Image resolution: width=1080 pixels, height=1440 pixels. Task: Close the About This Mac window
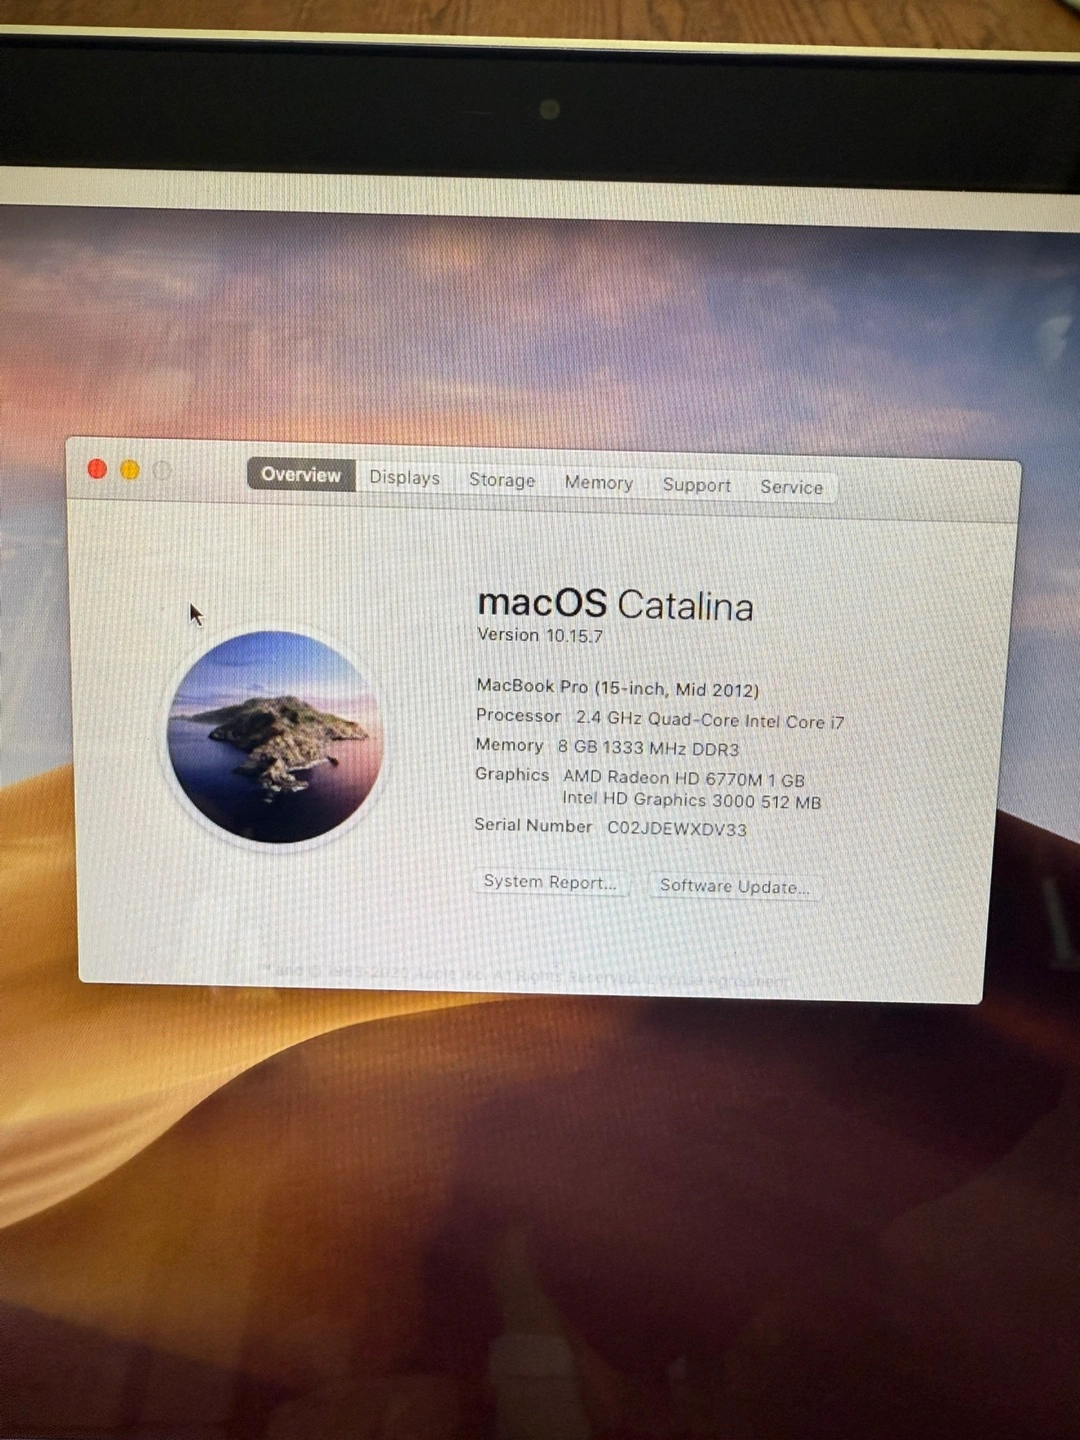coord(97,469)
